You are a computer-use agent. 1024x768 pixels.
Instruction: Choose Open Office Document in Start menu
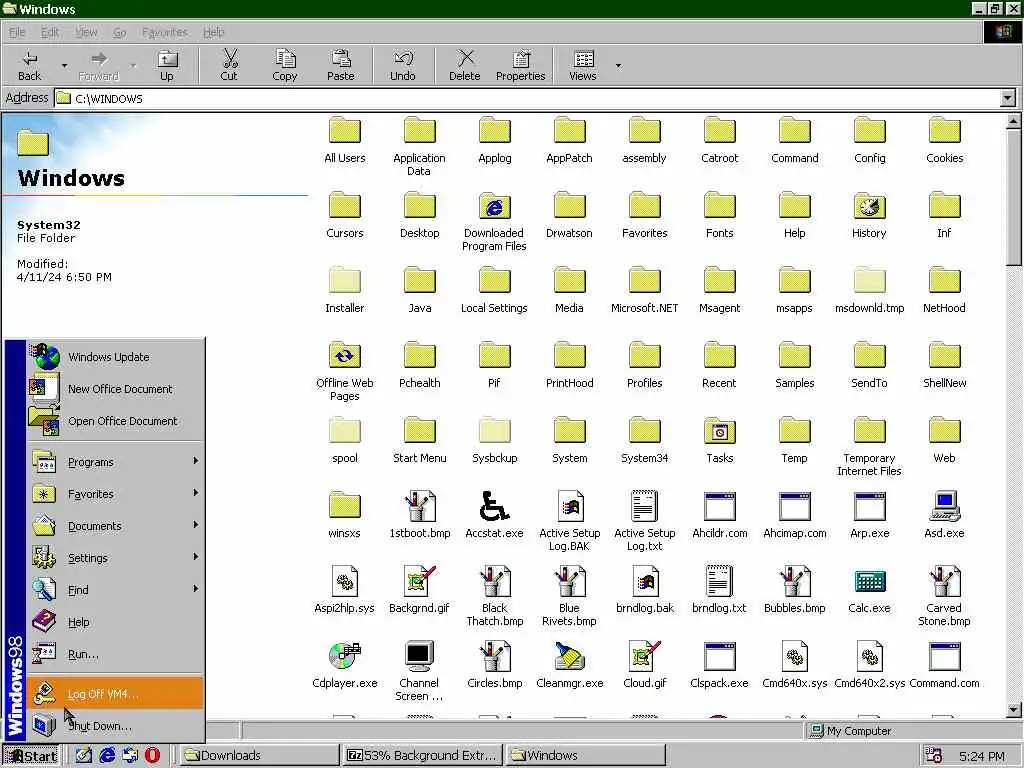click(x=116, y=421)
